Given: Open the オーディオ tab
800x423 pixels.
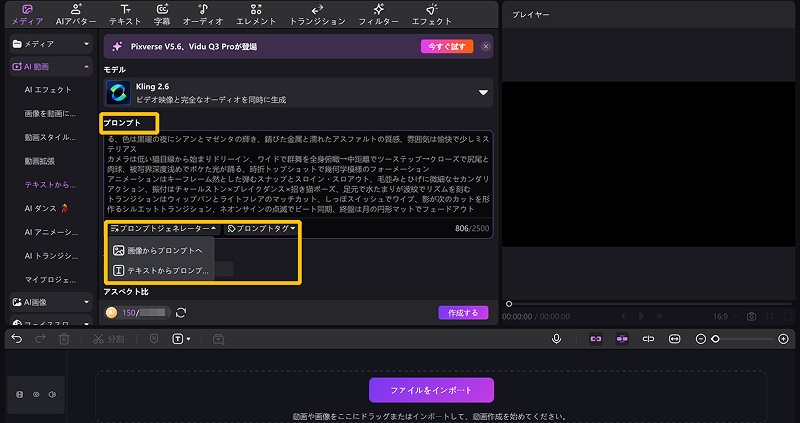Looking at the screenshot, I should pos(203,15).
